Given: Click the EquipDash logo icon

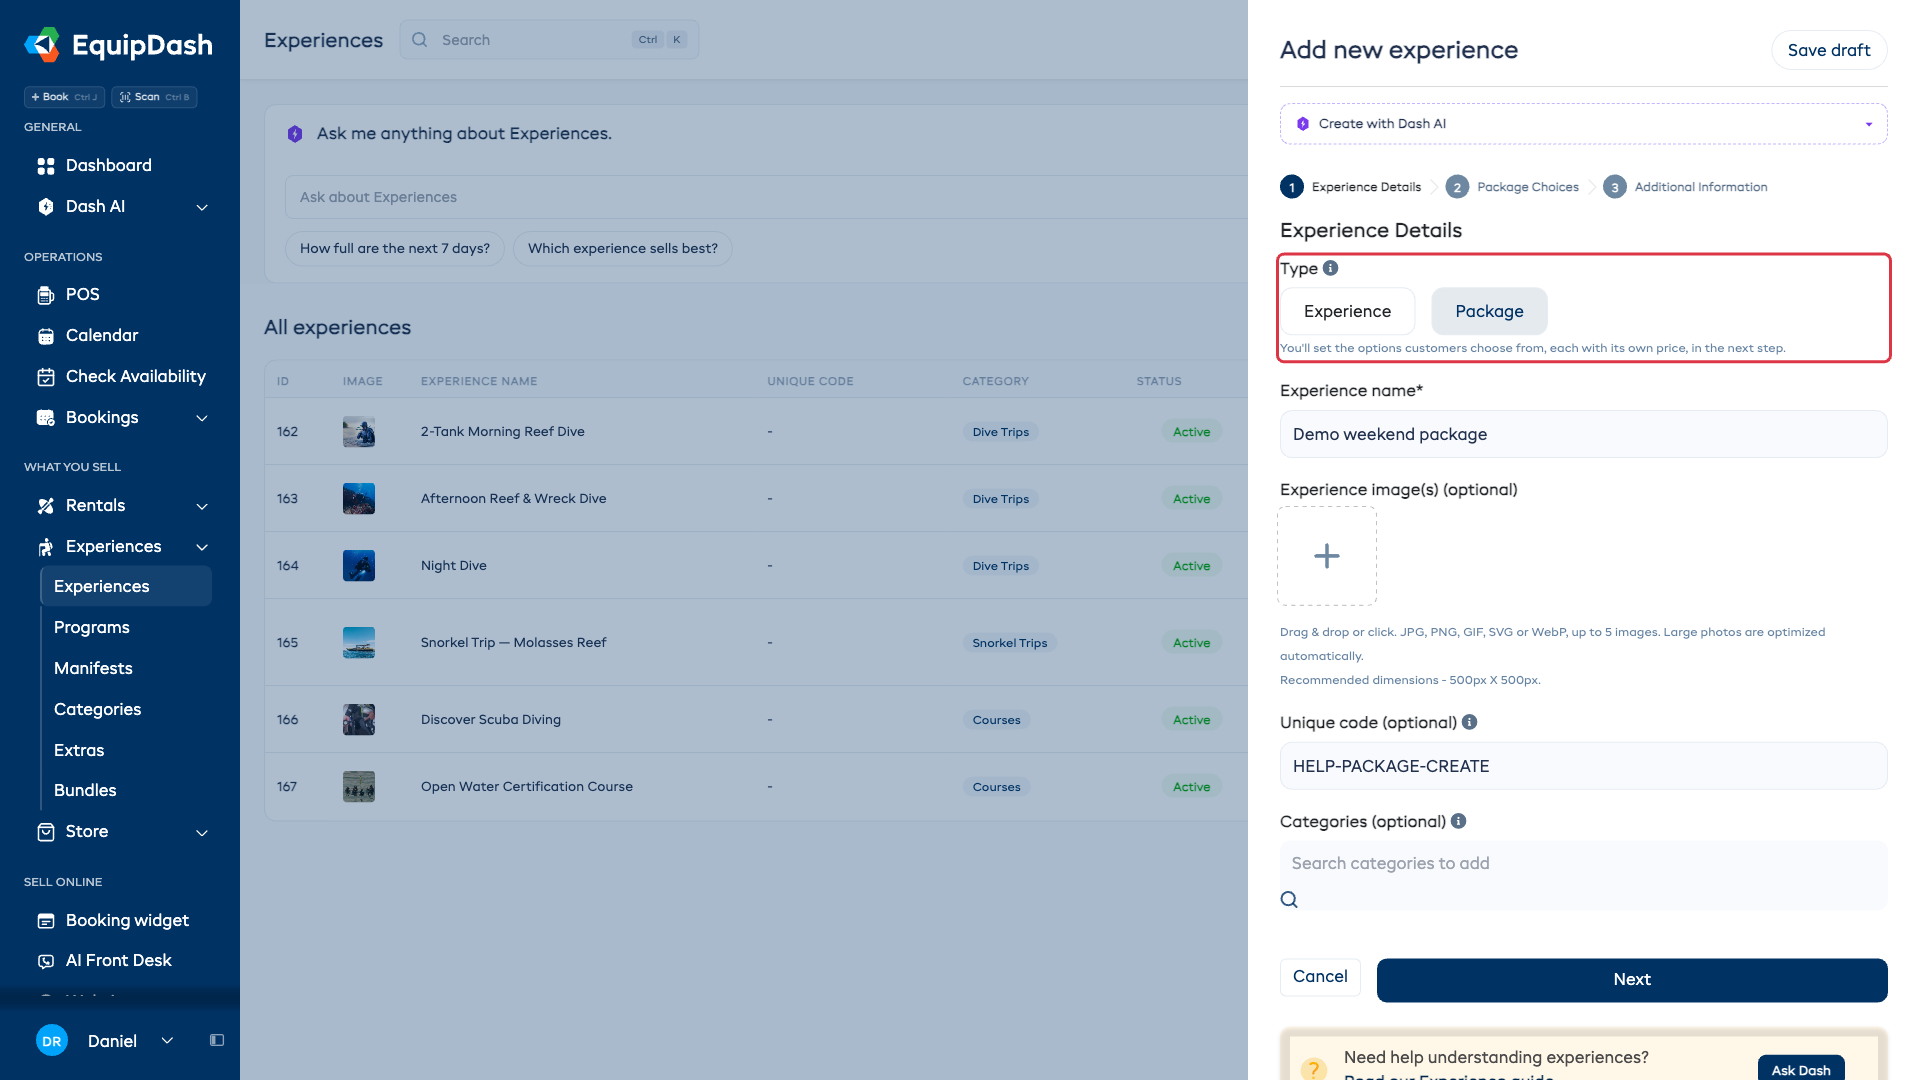Looking at the screenshot, I should click(43, 45).
